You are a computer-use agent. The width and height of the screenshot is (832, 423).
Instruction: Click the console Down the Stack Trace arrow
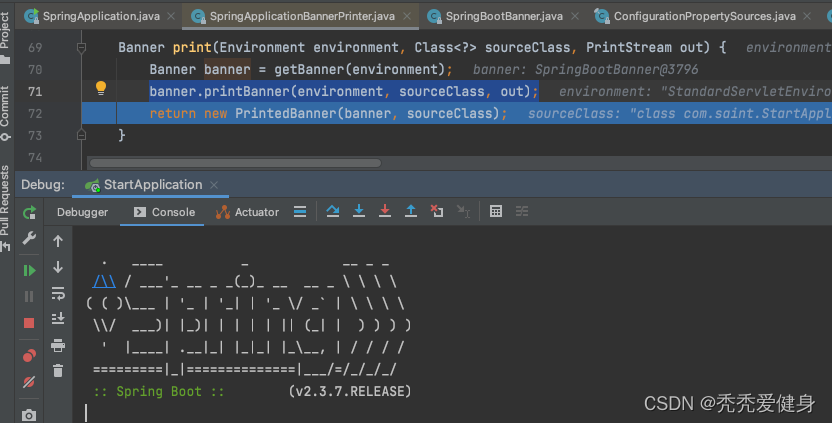[x=58, y=267]
